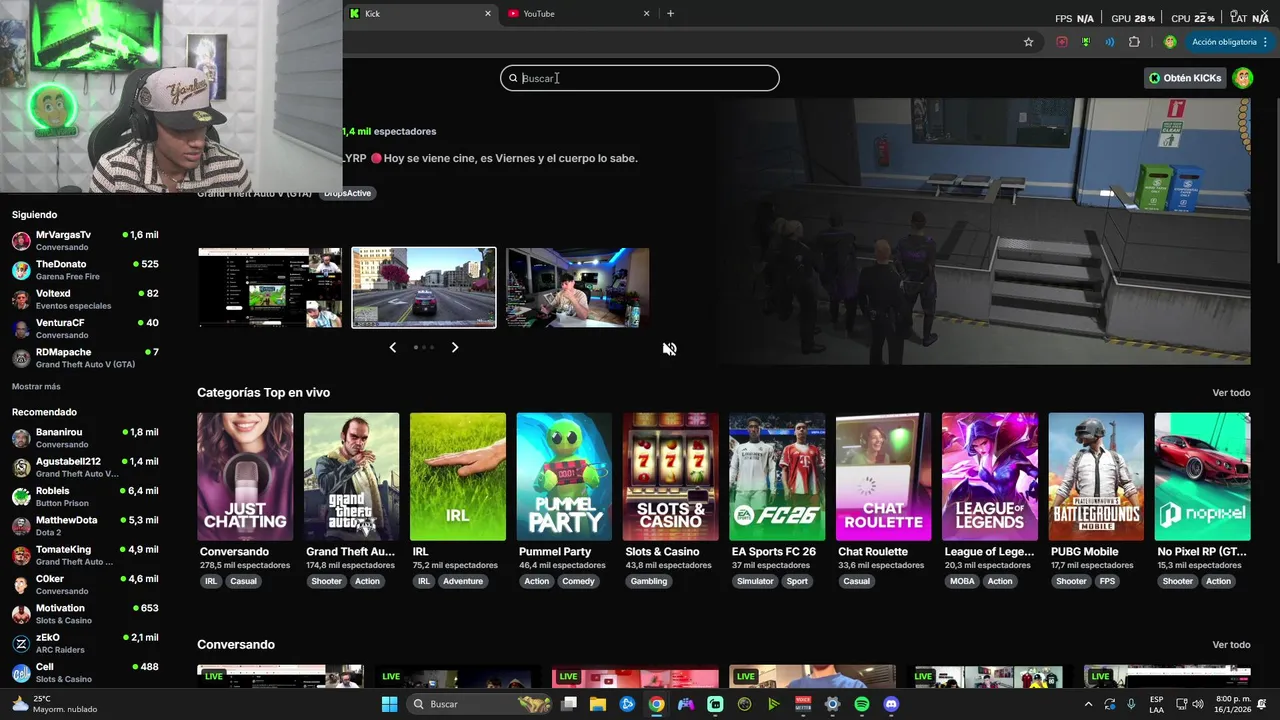The image size is (1280, 720).
Task: Open TheDonato channel in sidebar
Action: pyautogui.click(x=85, y=270)
